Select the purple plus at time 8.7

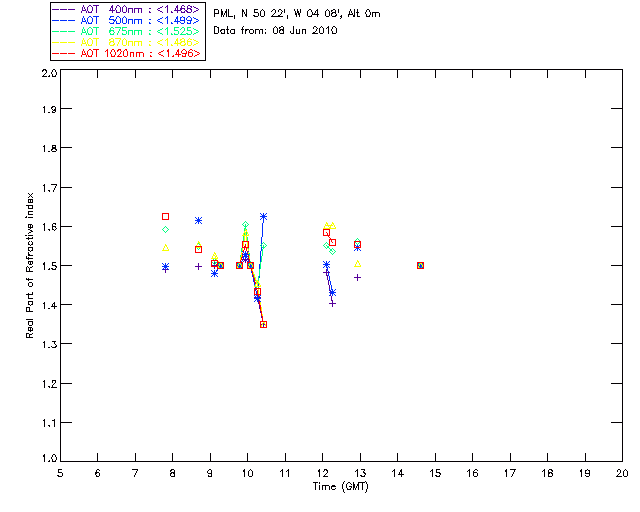(x=198, y=266)
